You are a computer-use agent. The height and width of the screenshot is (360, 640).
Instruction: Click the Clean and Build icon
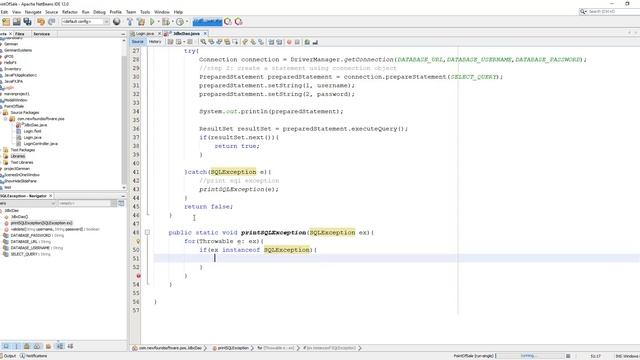coord(141,22)
